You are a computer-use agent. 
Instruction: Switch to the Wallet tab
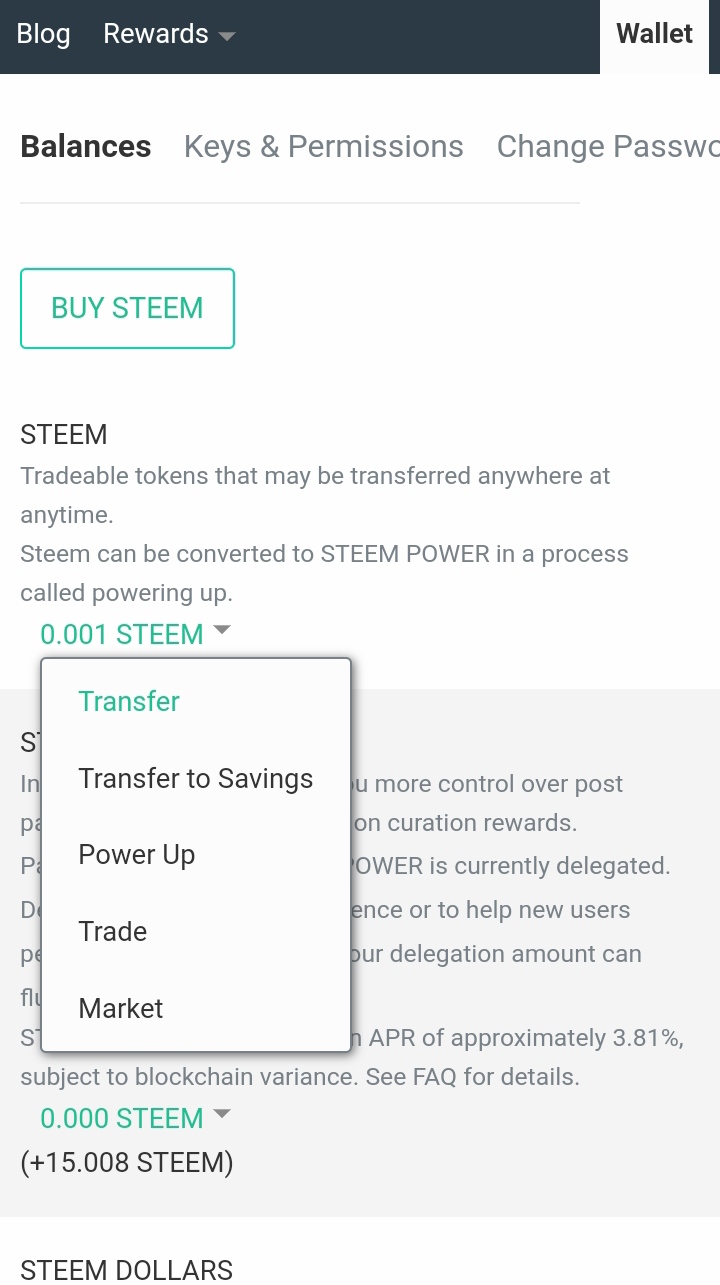(655, 34)
